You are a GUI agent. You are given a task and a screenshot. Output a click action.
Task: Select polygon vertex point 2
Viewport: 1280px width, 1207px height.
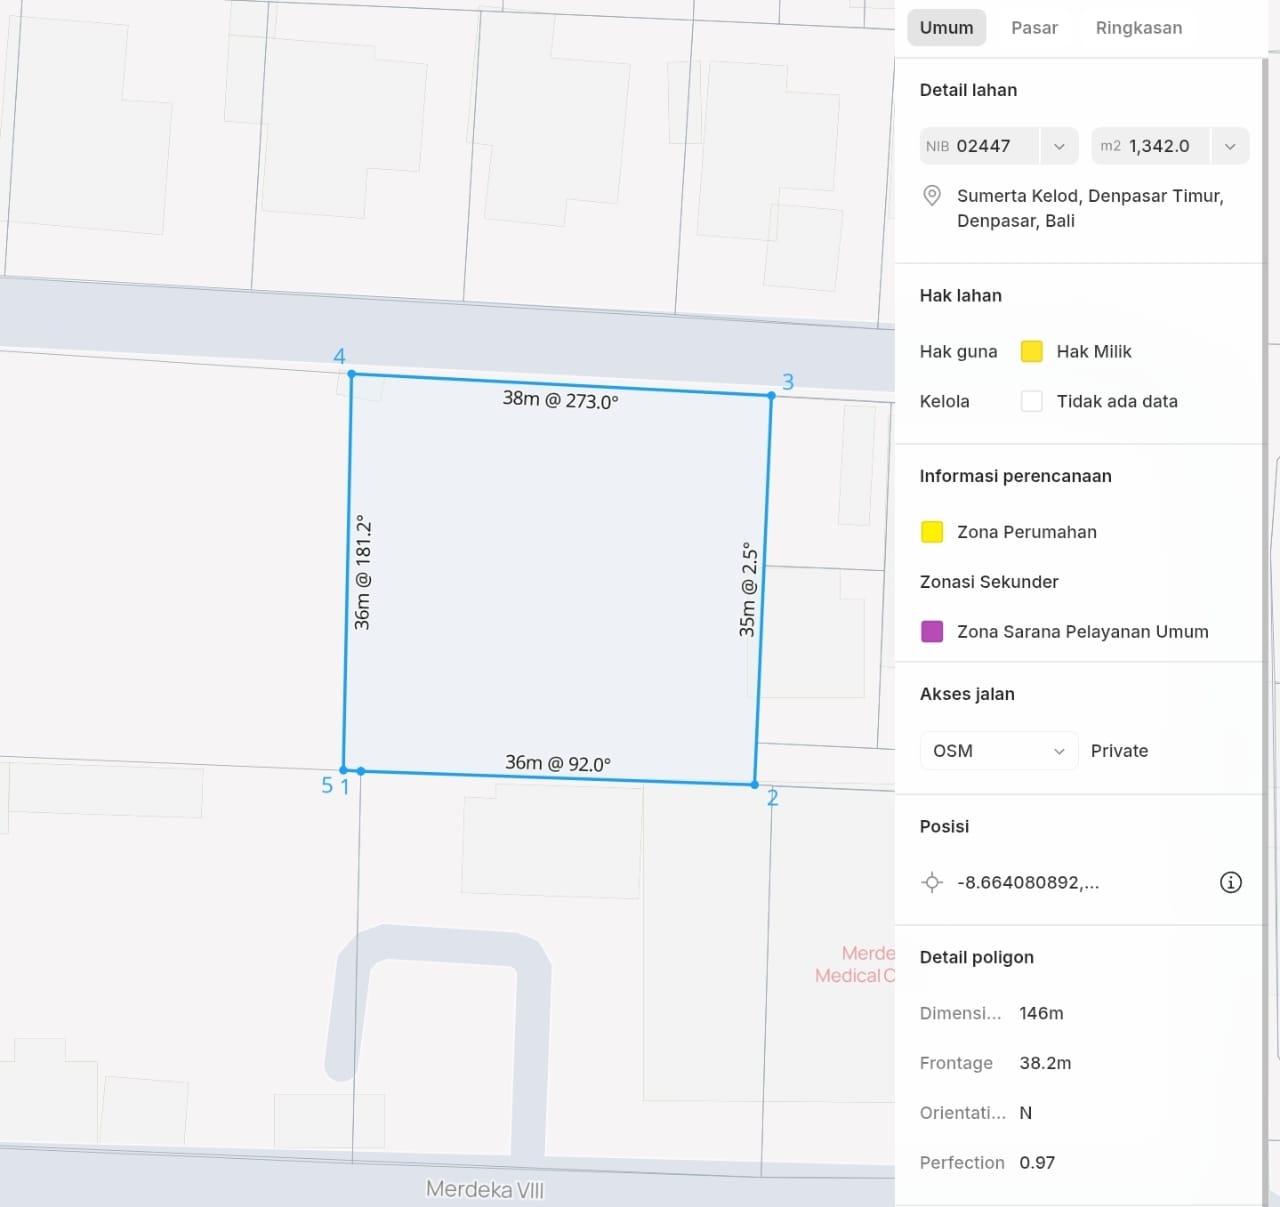(755, 785)
